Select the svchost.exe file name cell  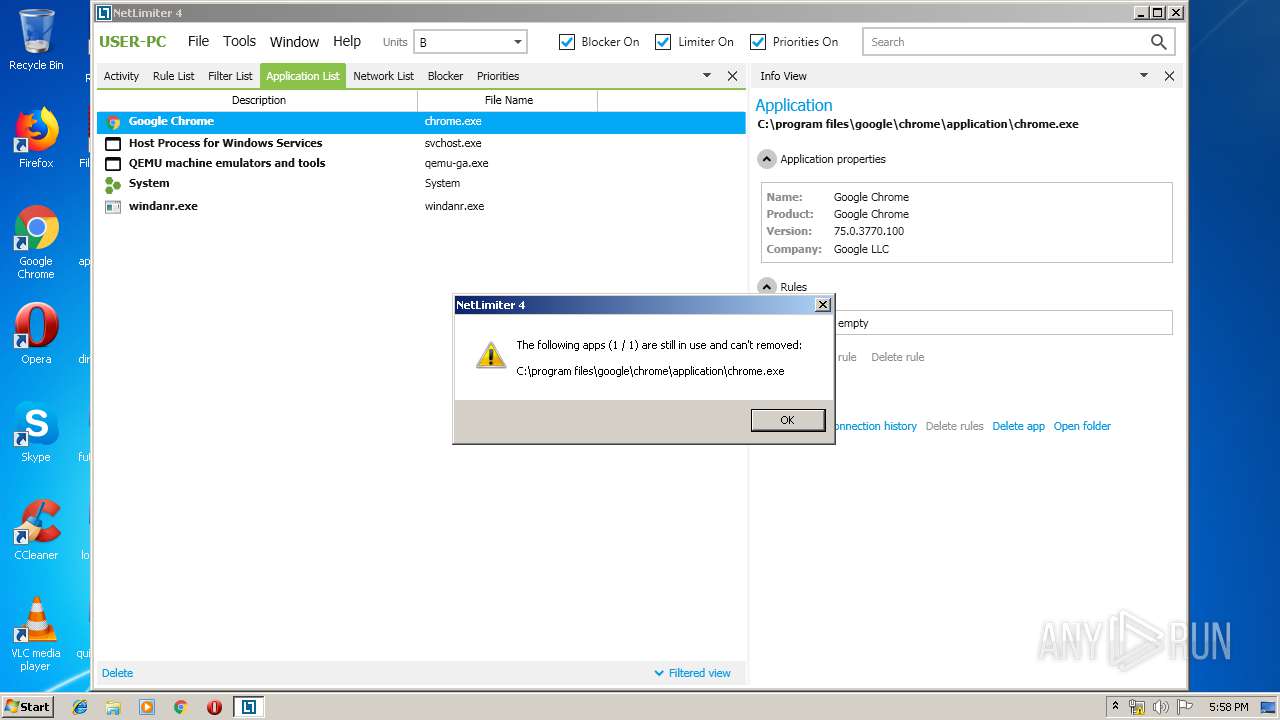pyautogui.click(x=453, y=143)
